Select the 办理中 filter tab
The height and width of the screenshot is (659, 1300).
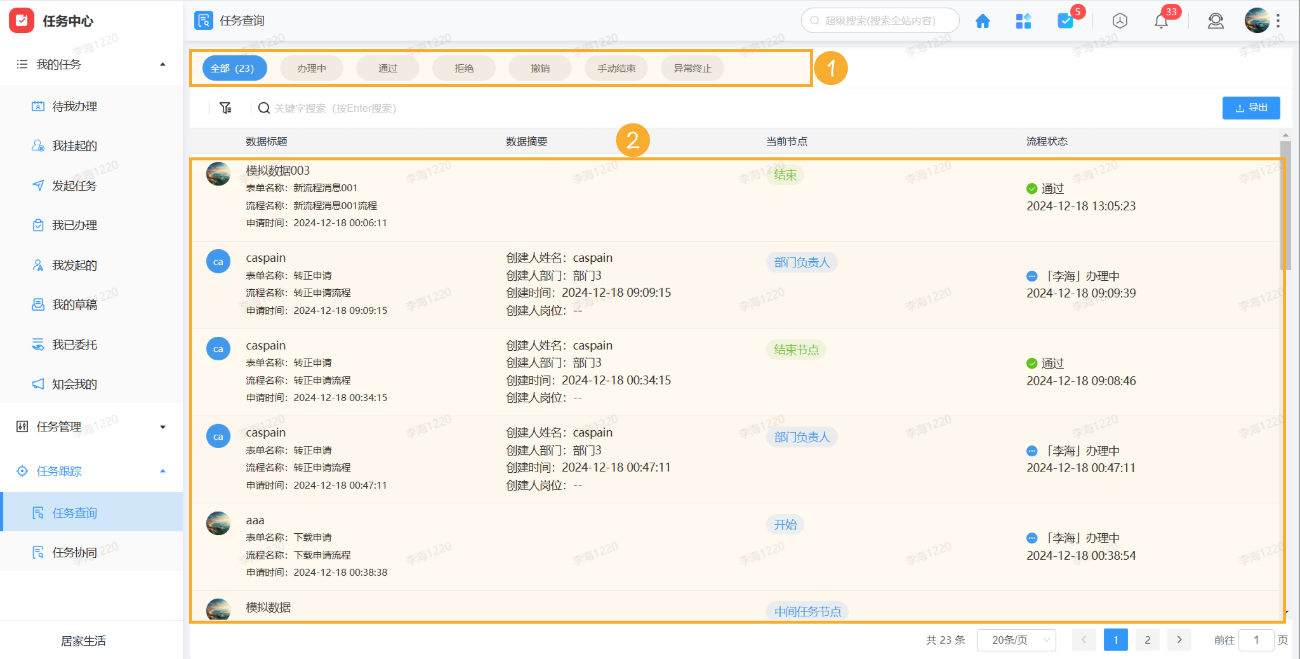(x=311, y=68)
